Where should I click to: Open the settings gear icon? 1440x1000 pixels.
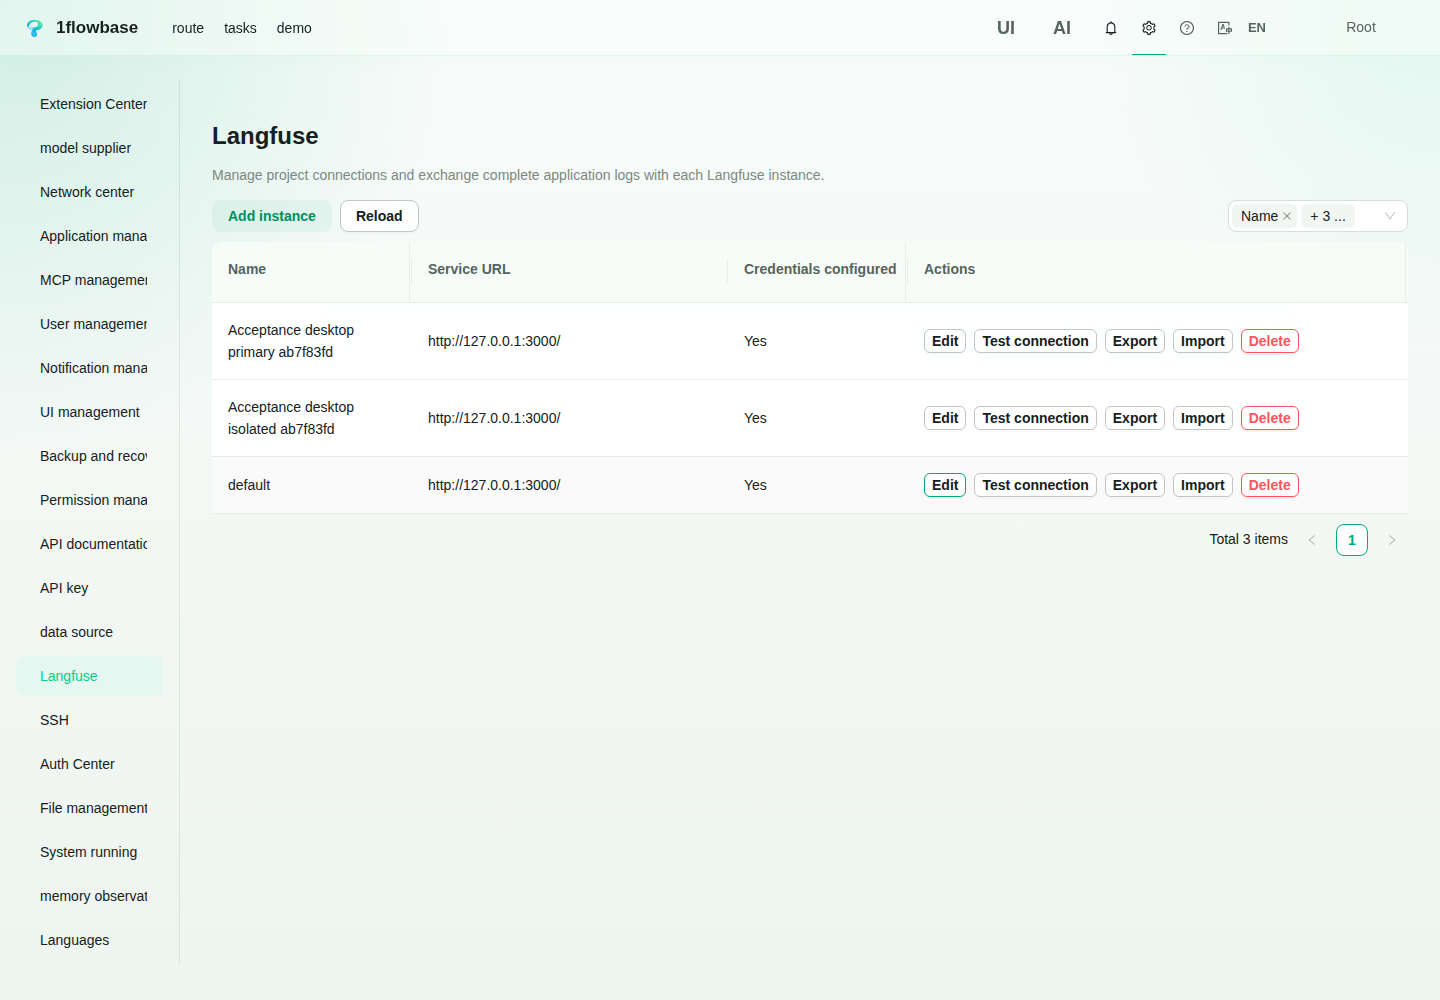[x=1149, y=28]
